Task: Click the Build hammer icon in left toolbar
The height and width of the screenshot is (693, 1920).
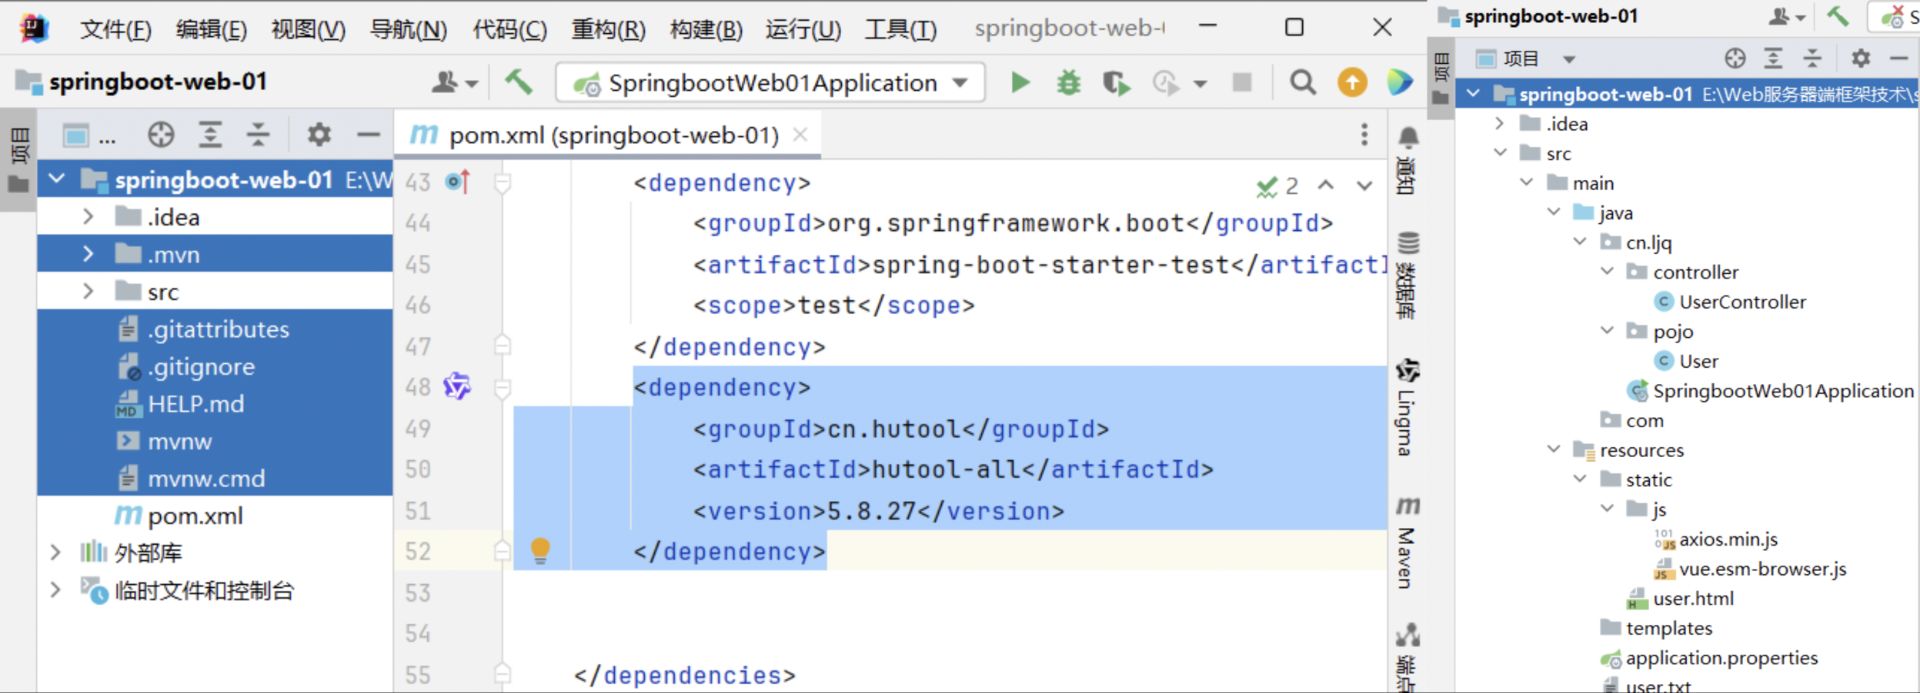Action: (x=518, y=81)
